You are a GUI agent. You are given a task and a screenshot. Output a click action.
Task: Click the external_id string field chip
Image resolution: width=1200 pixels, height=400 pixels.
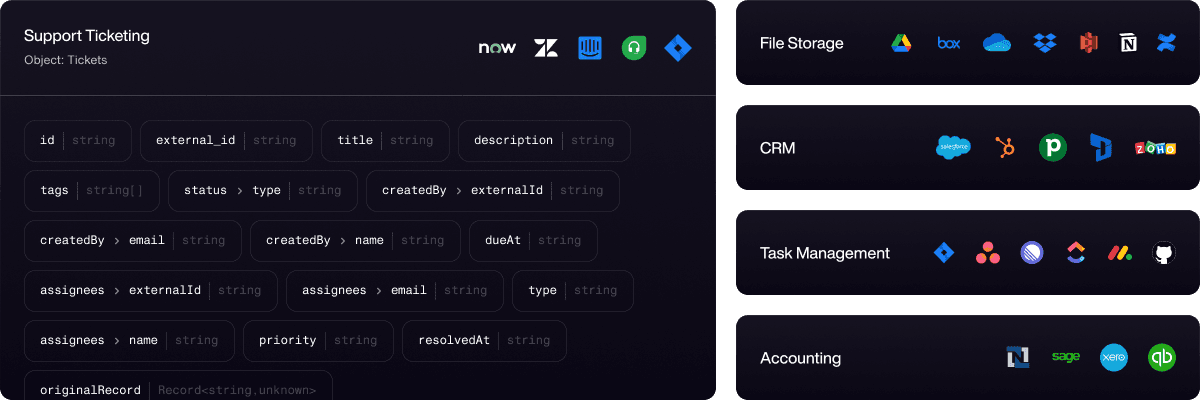(x=226, y=141)
